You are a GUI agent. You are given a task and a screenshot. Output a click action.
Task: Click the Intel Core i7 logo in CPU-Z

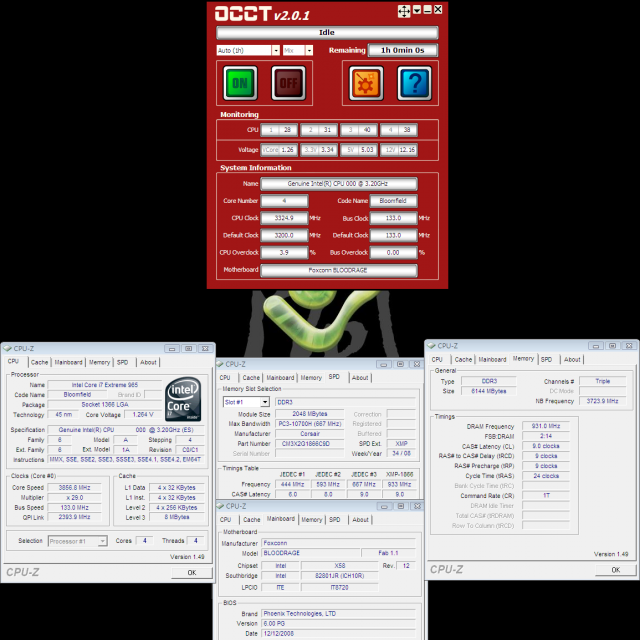183,399
